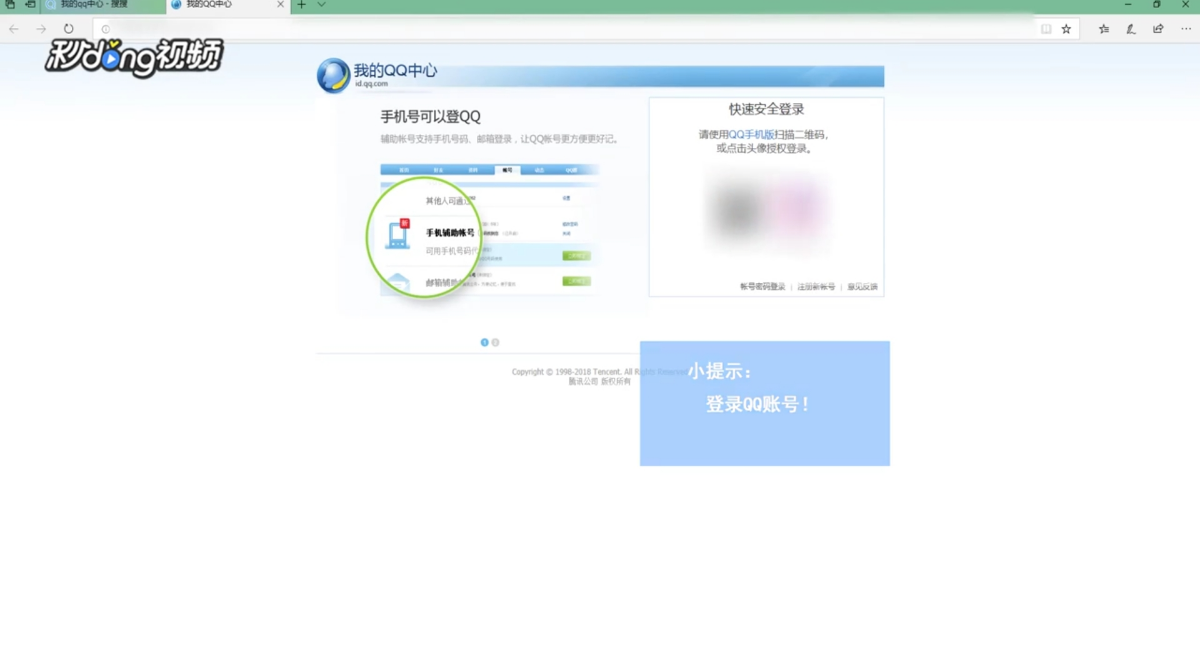Click the 快速安全登录 title
This screenshot has height=660, width=1200.
[766, 109]
